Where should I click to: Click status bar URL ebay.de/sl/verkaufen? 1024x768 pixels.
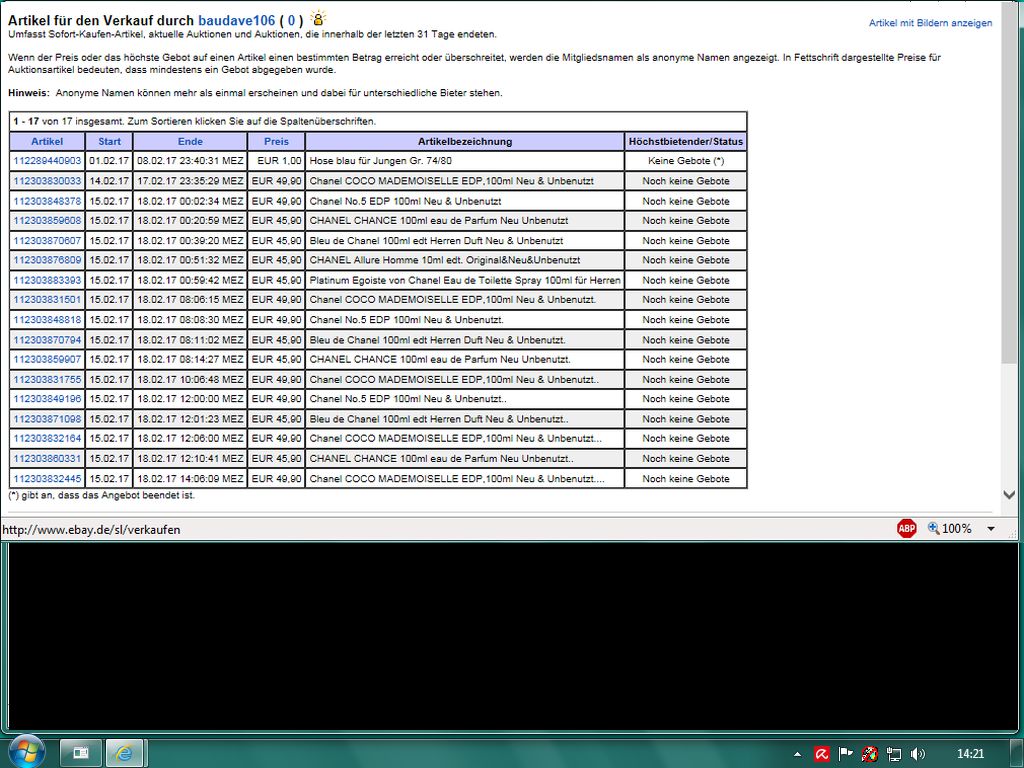click(91, 530)
